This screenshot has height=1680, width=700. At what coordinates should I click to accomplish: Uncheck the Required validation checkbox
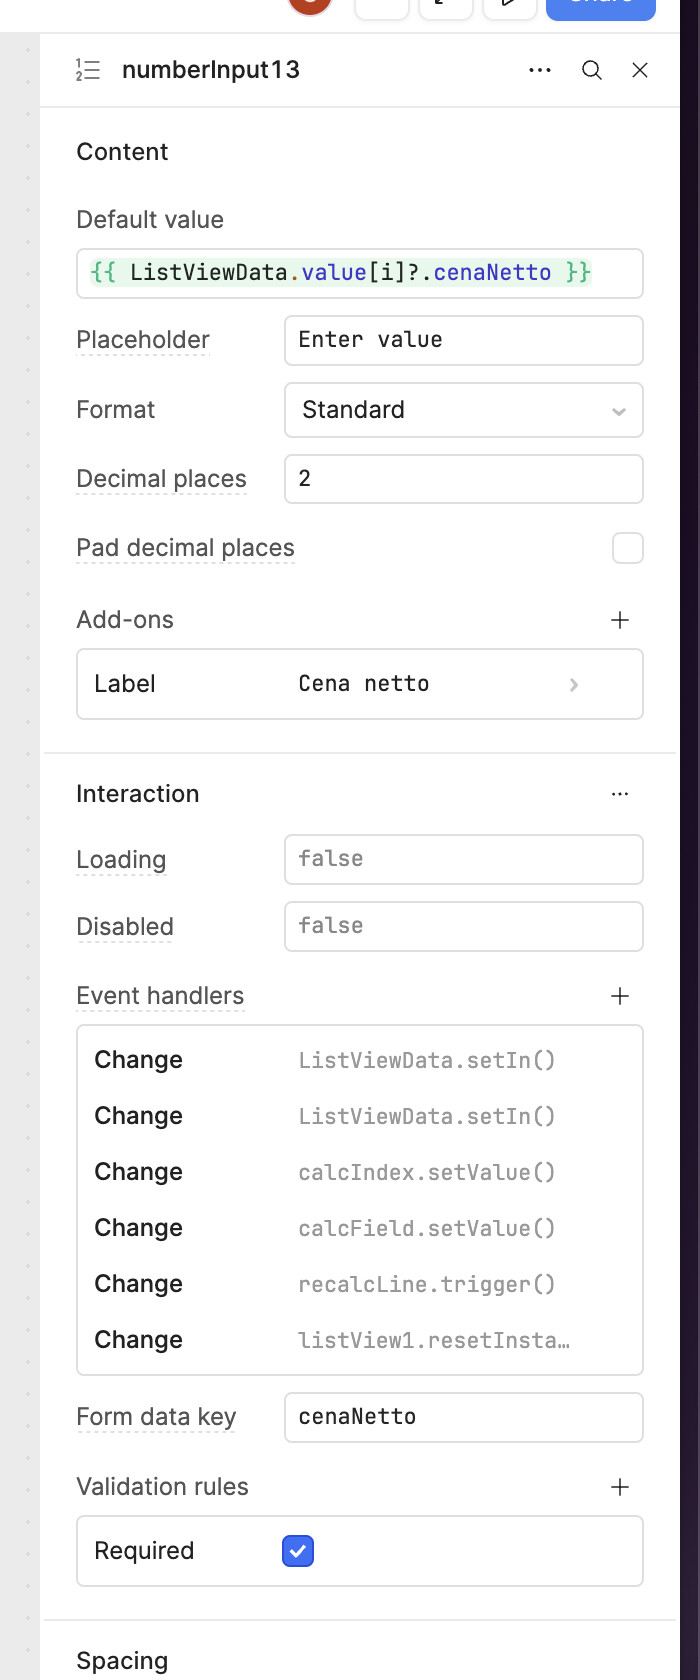pyautogui.click(x=298, y=1551)
